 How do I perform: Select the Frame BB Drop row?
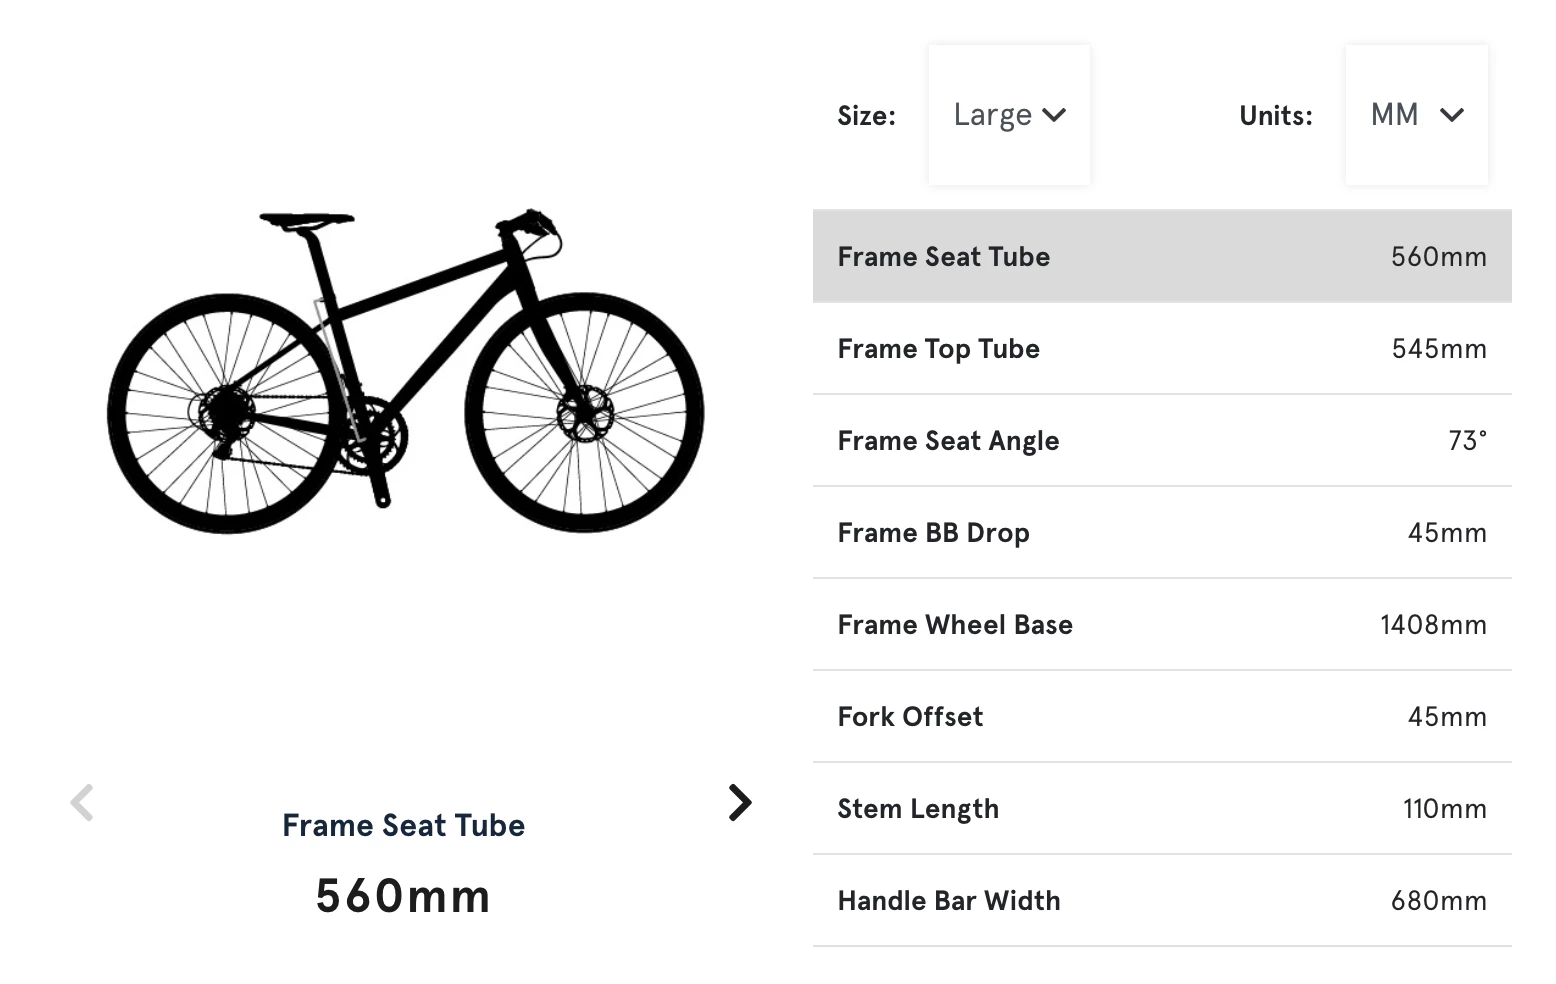coord(1162,532)
